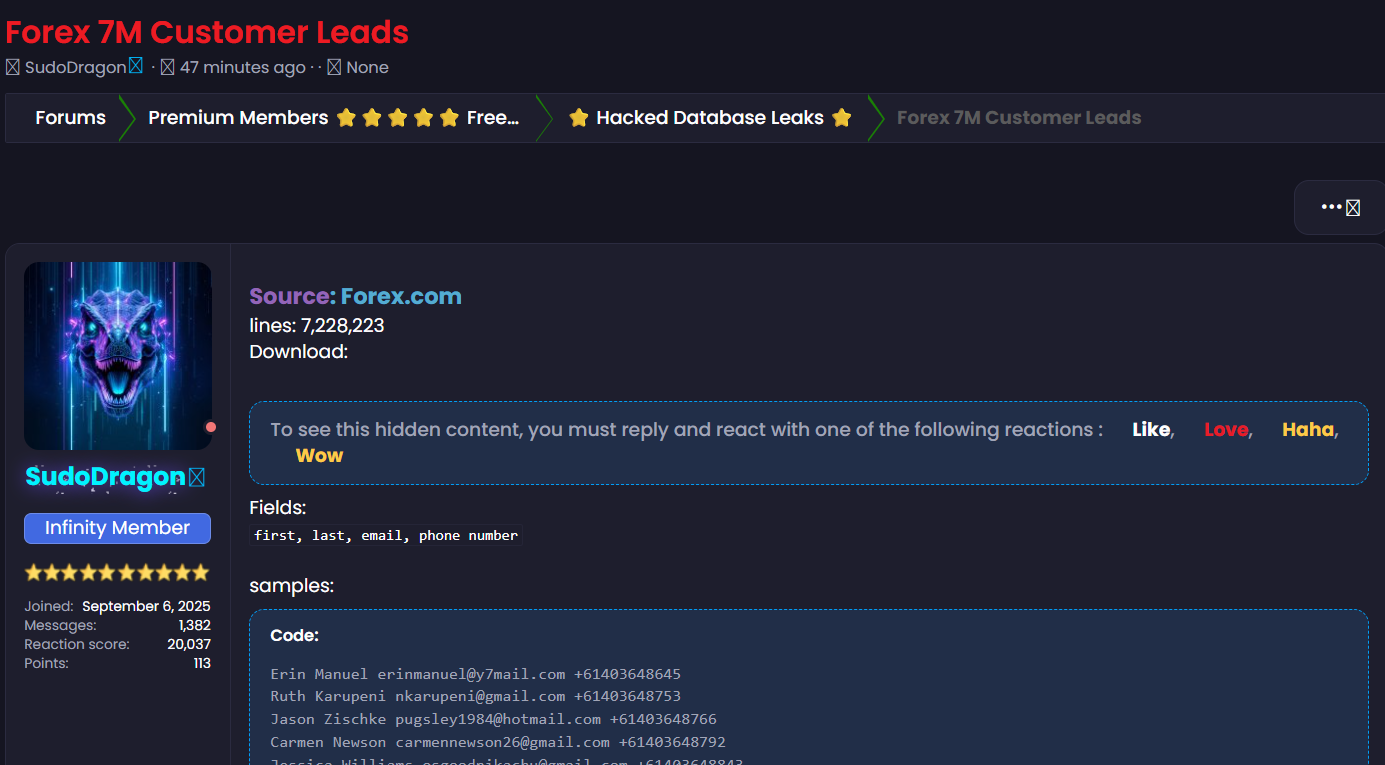Click the clock icon before the timestamp
The height and width of the screenshot is (765, 1385).
pyautogui.click(x=167, y=68)
